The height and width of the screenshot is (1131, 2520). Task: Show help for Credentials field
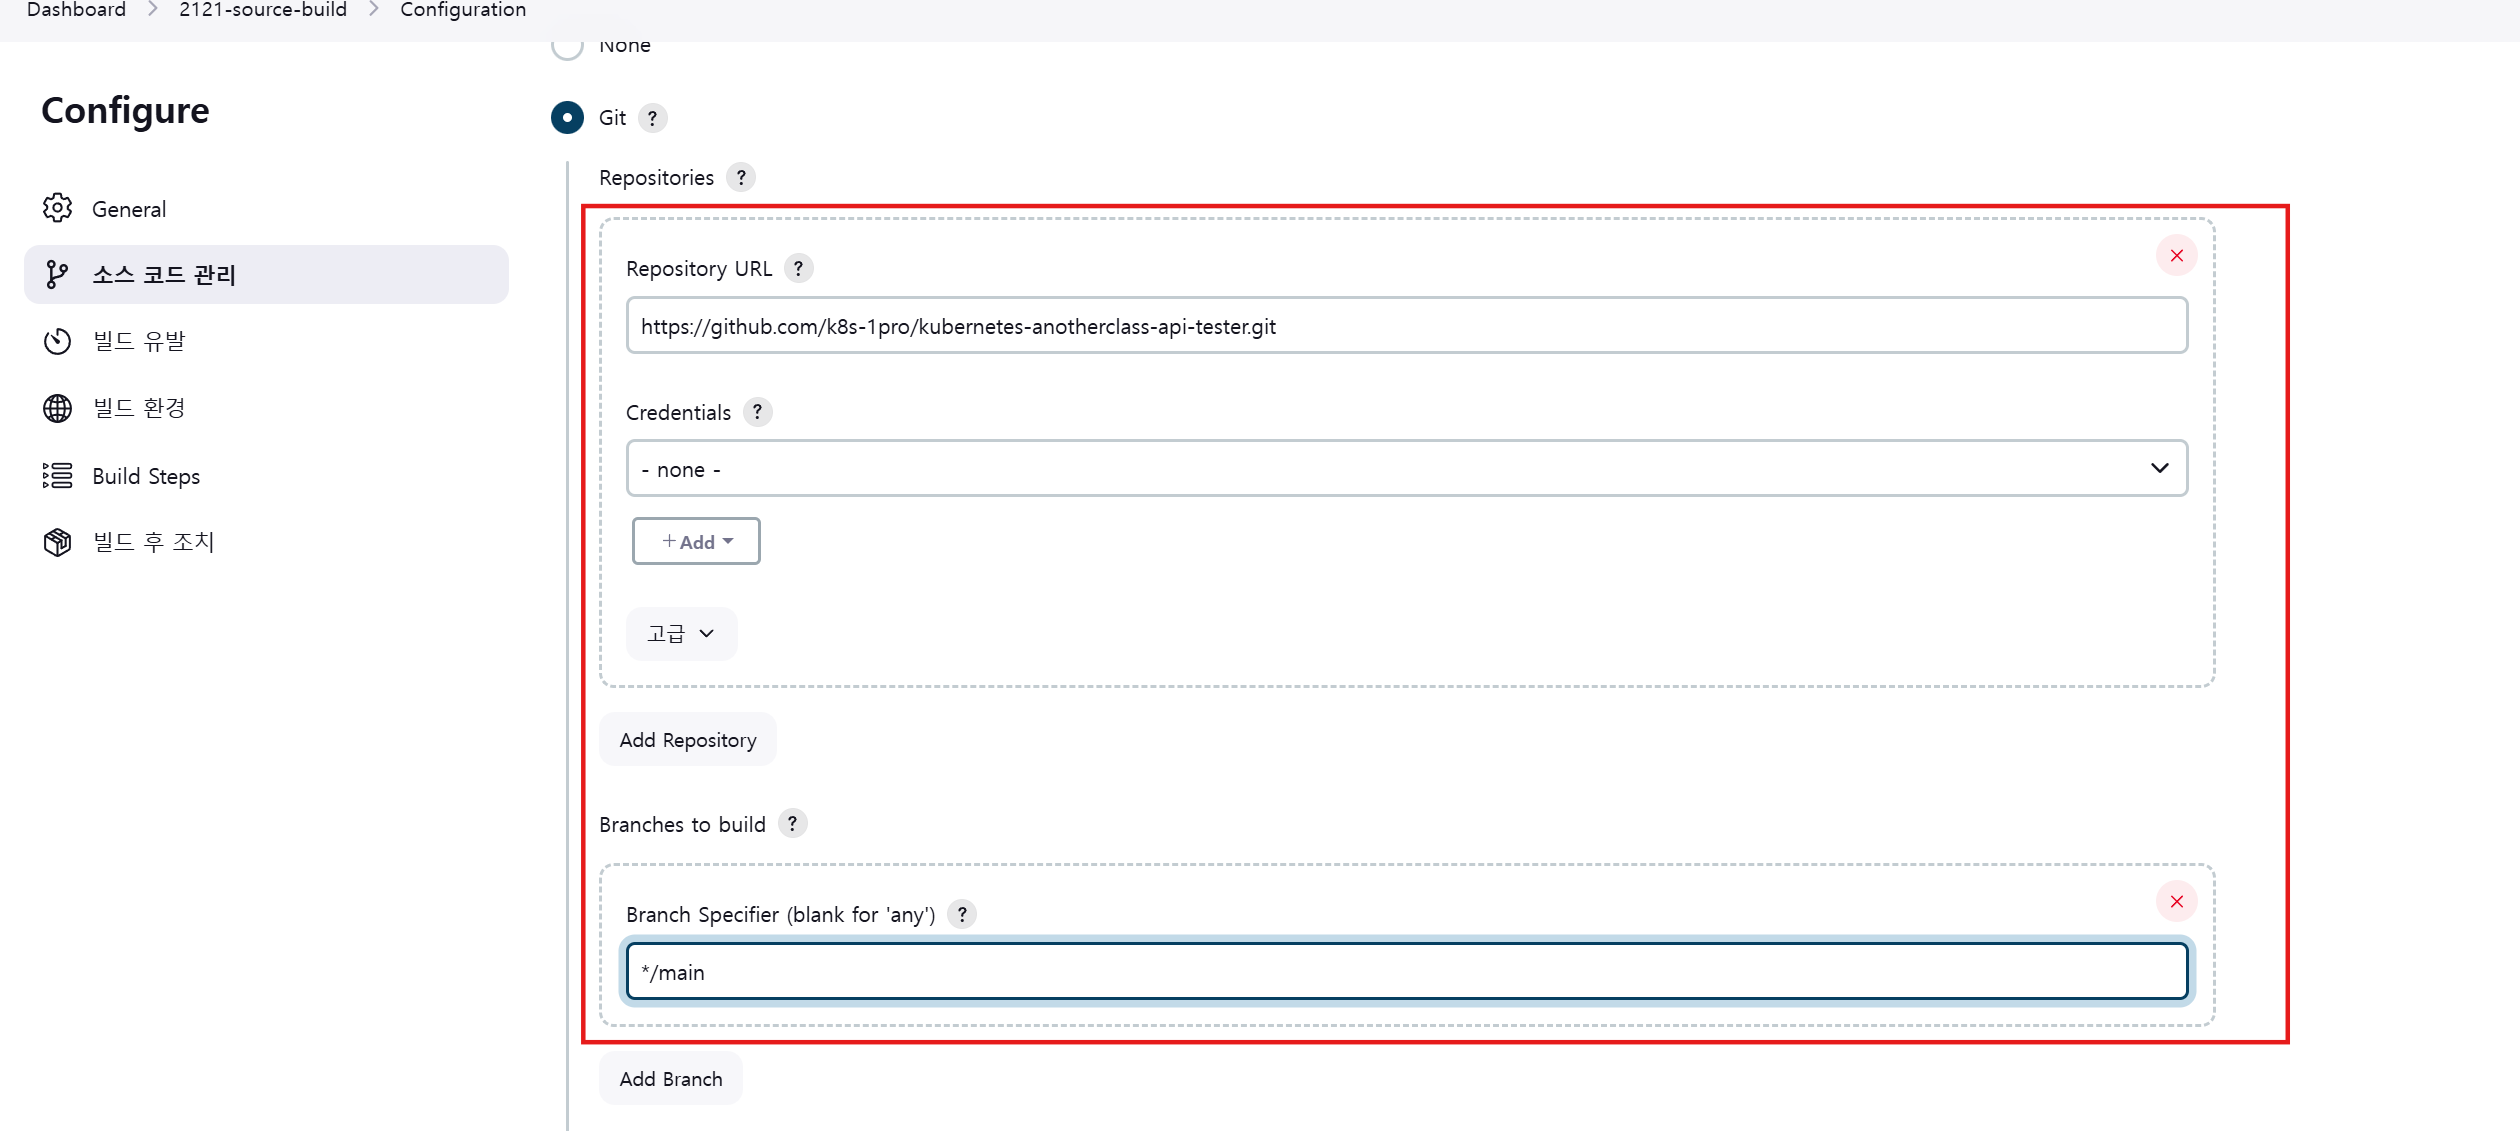tap(757, 412)
